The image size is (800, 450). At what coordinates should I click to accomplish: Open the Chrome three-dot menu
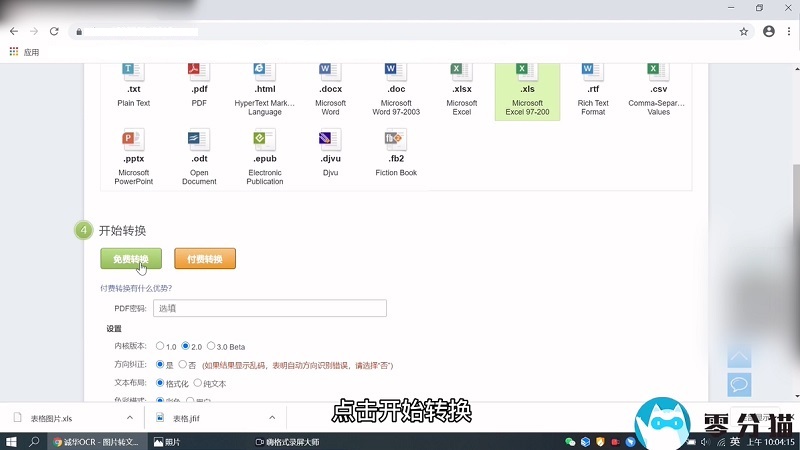pos(787,31)
